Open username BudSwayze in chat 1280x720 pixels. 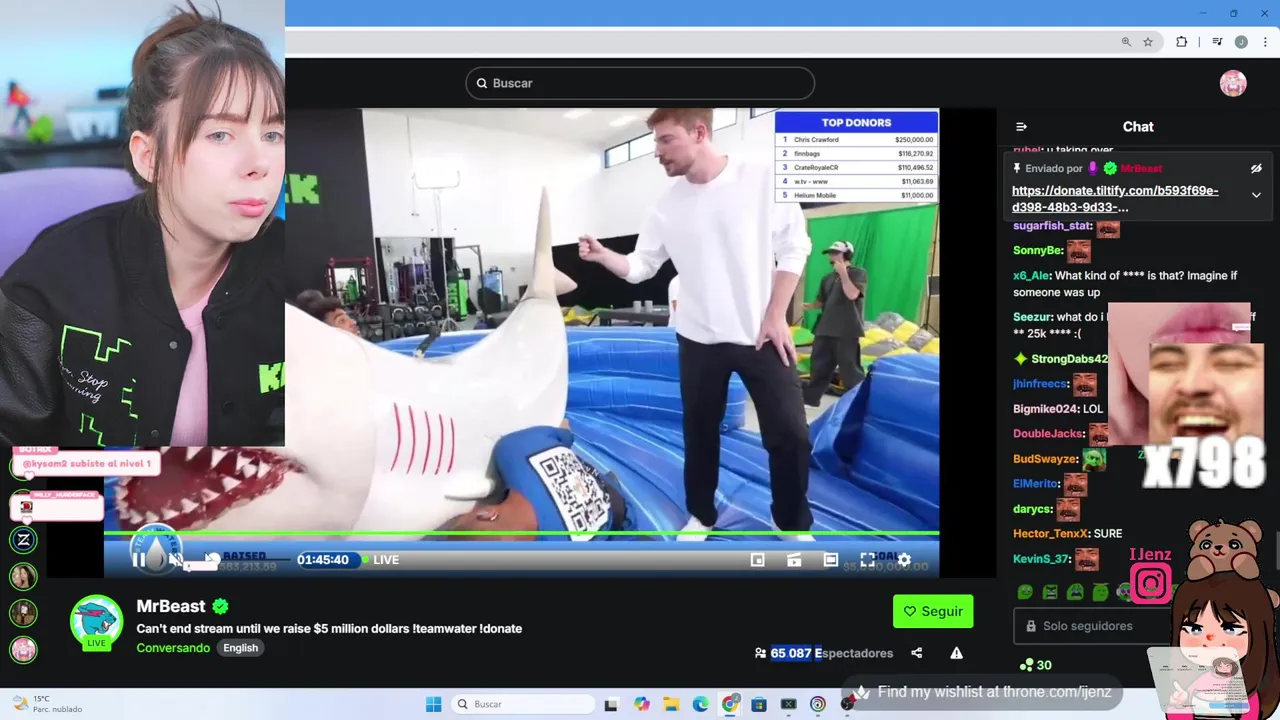coord(1045,459)
